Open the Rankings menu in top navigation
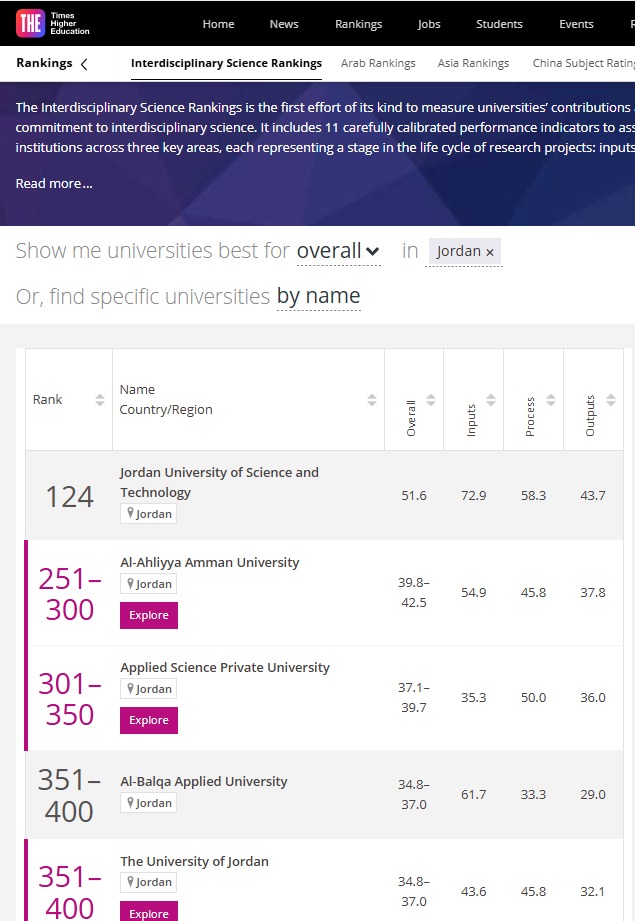Screen dimensions: 635x921 [358, 24]
